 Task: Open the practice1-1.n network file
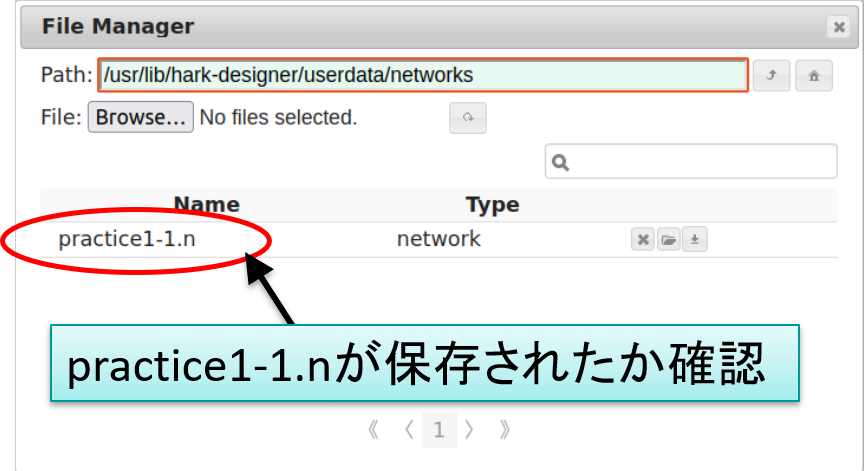668,240
